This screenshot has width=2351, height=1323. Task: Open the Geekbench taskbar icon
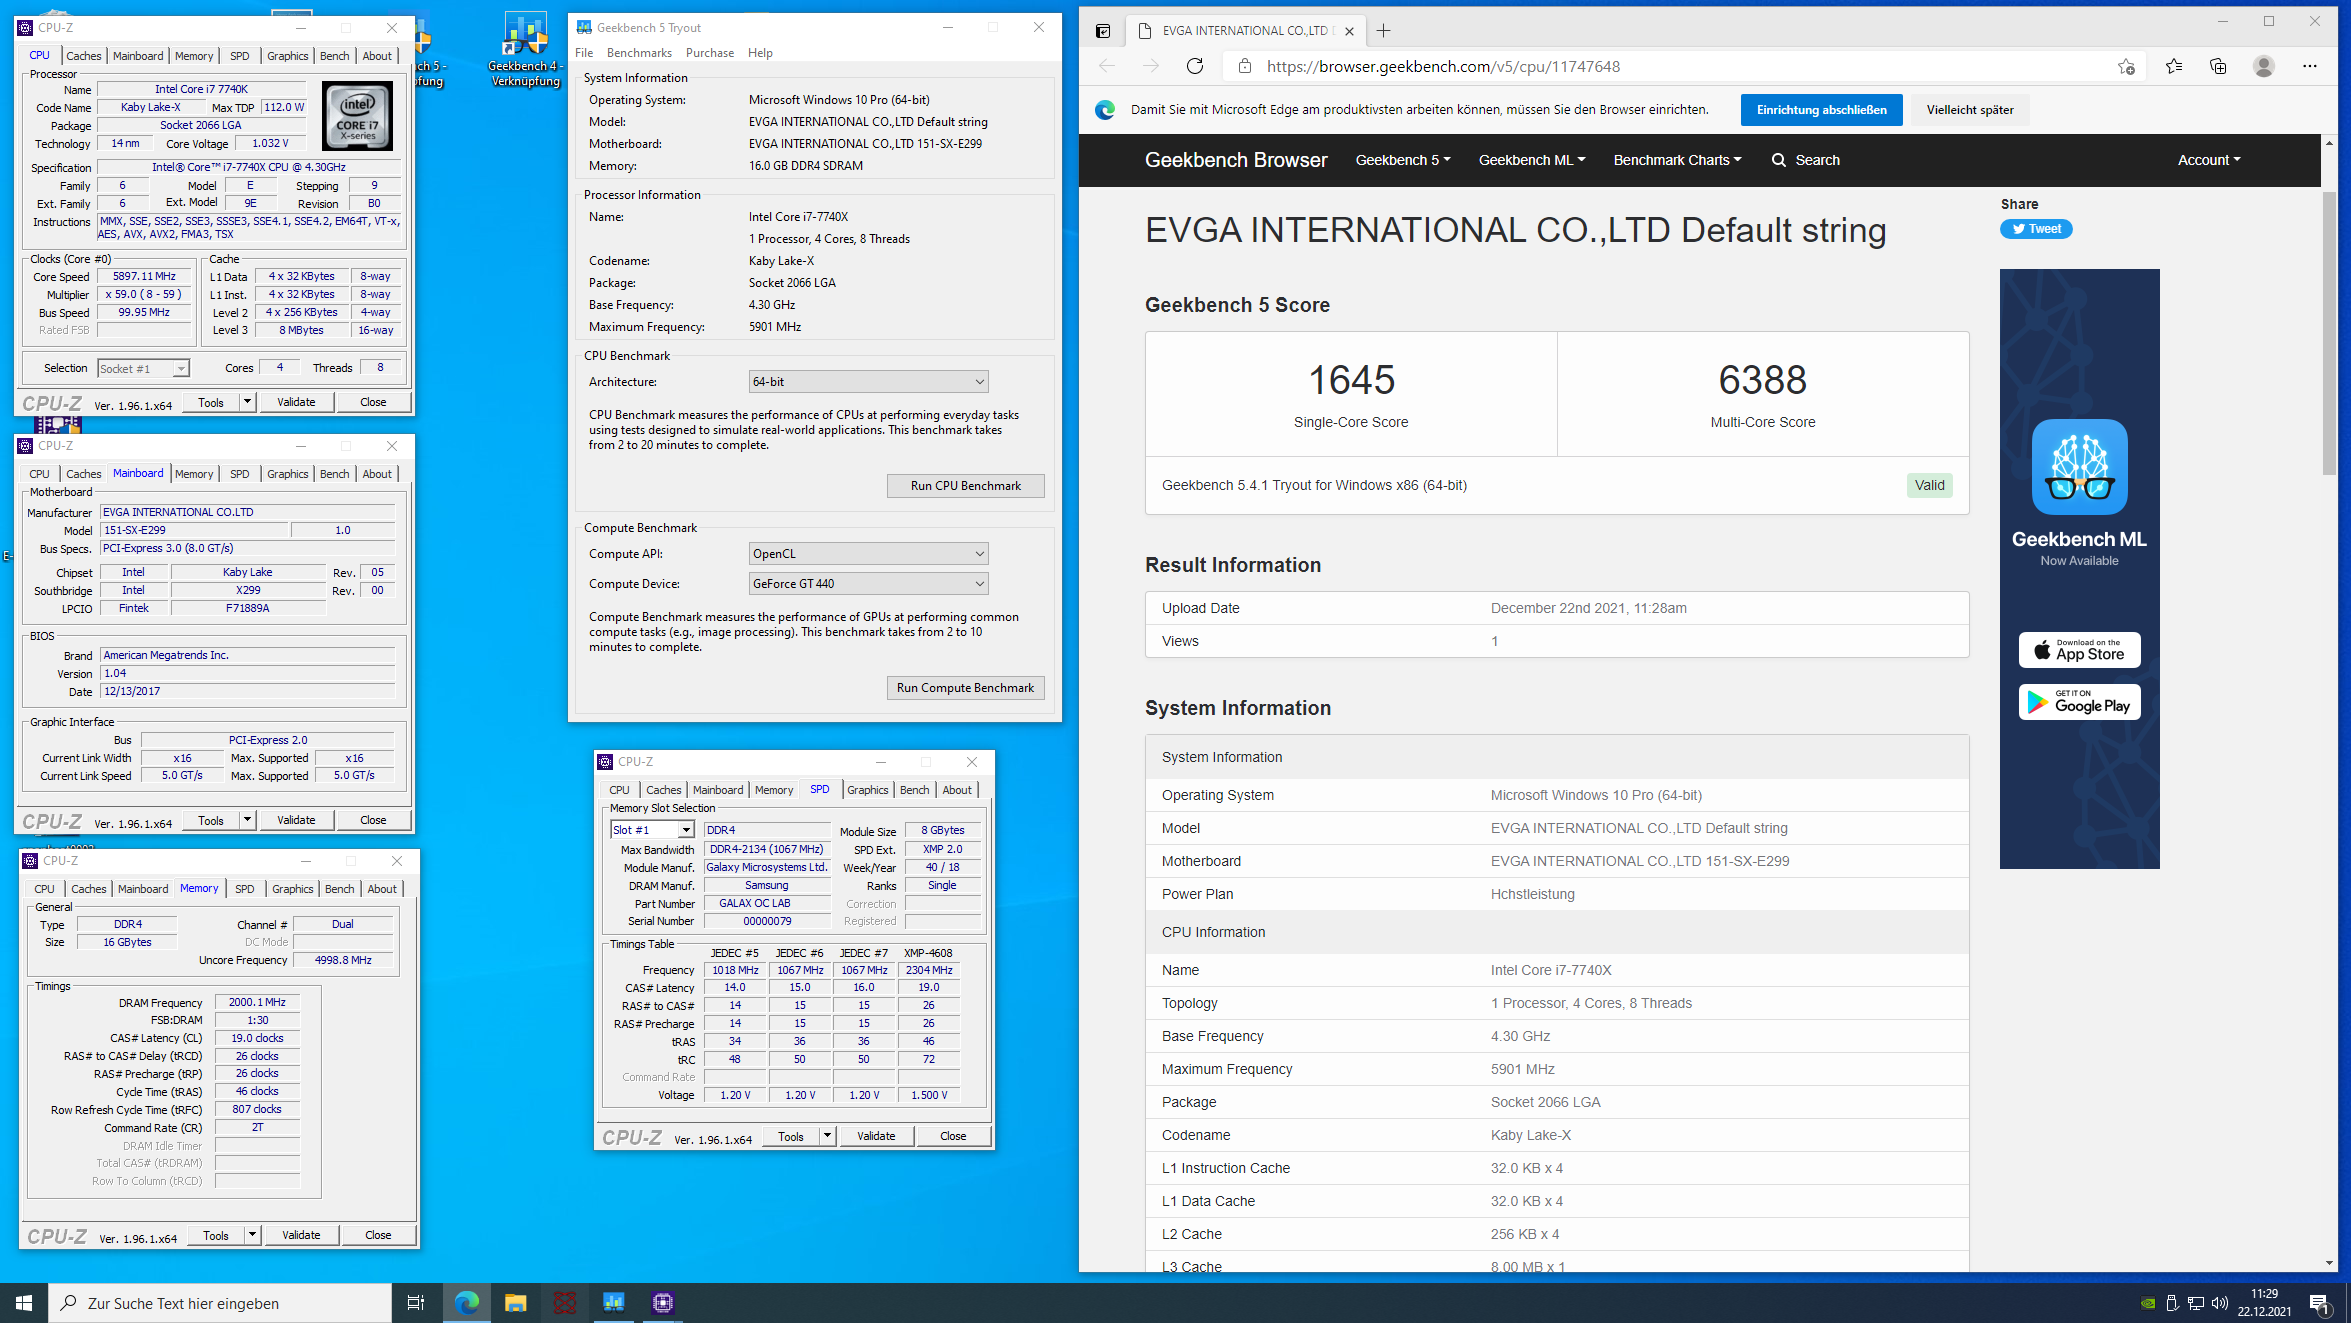click(x=613, y=1303)
